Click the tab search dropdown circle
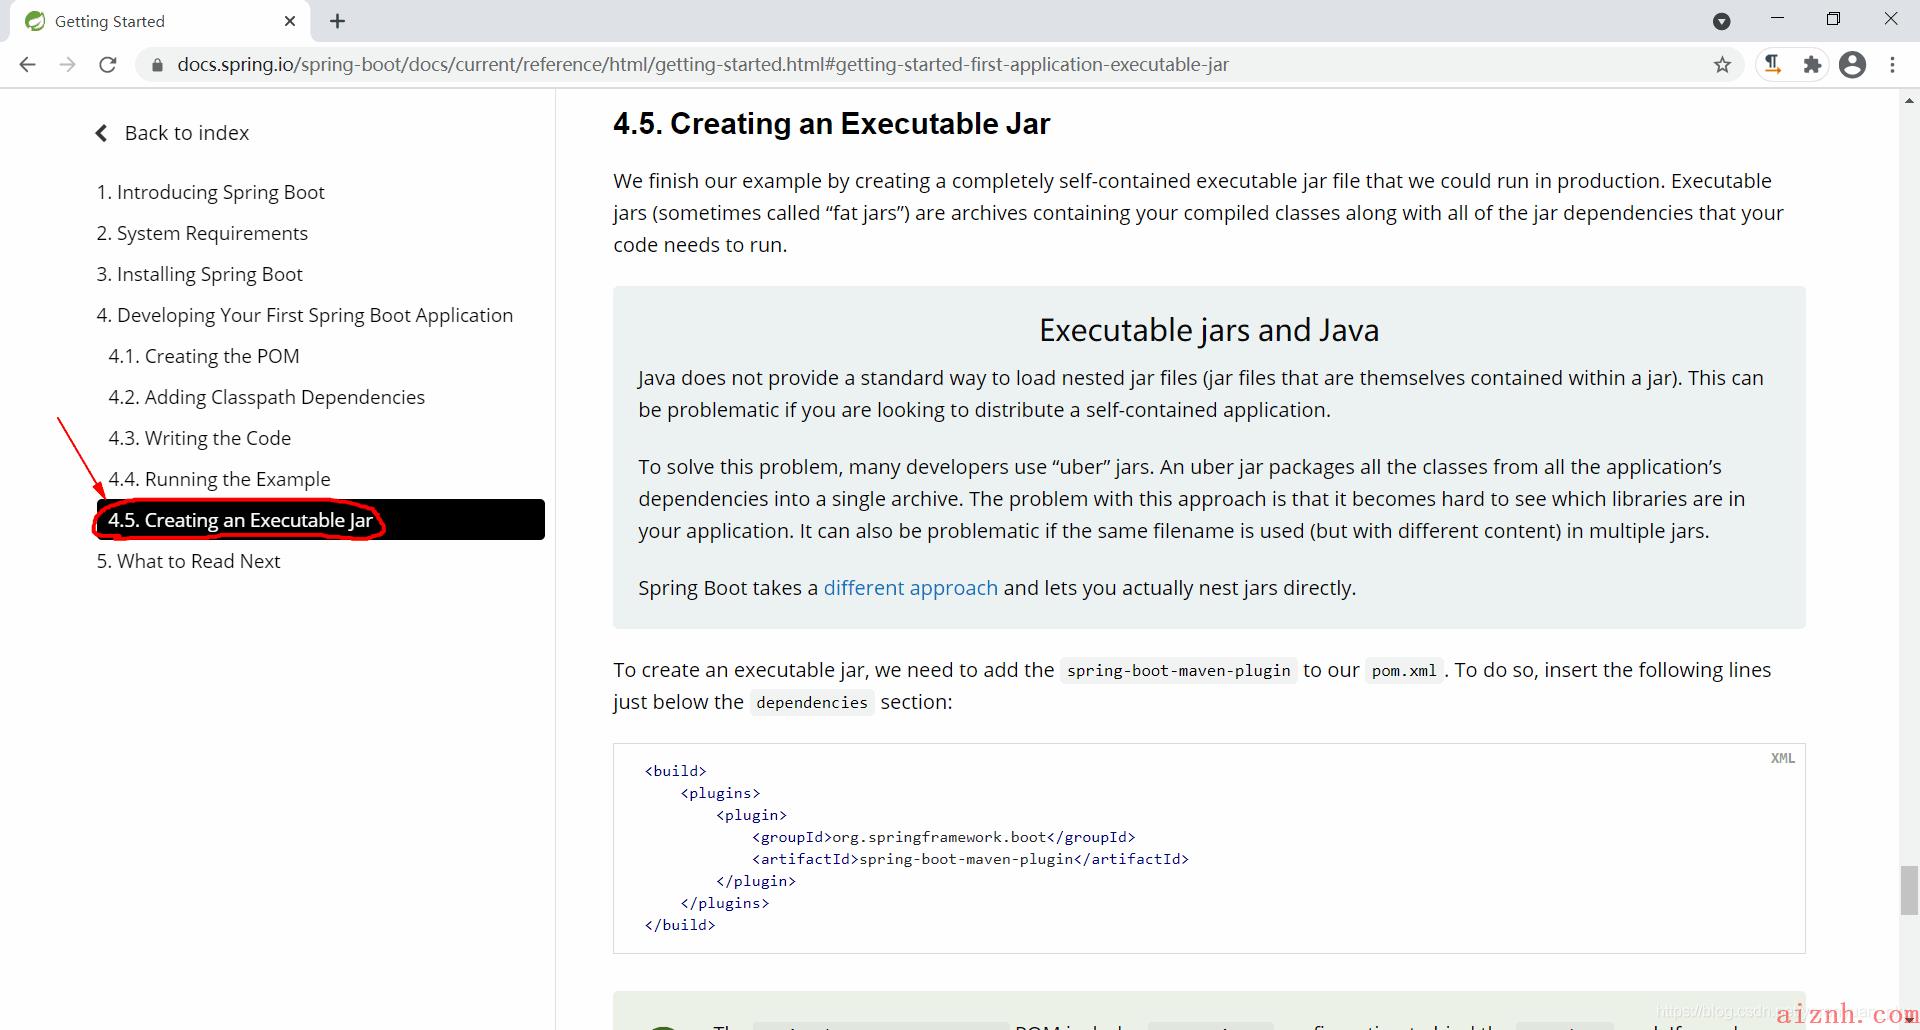1920x1030 pixels. click(1722, 21)
